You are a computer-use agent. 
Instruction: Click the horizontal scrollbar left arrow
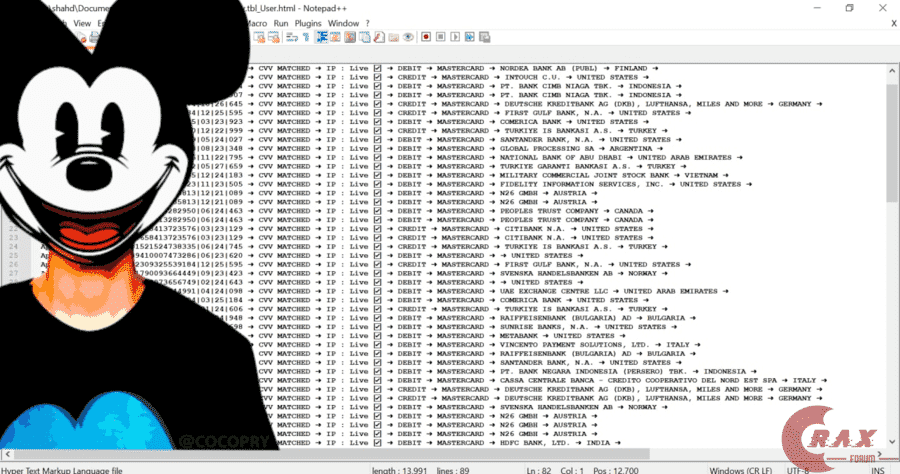coord(7,454)
